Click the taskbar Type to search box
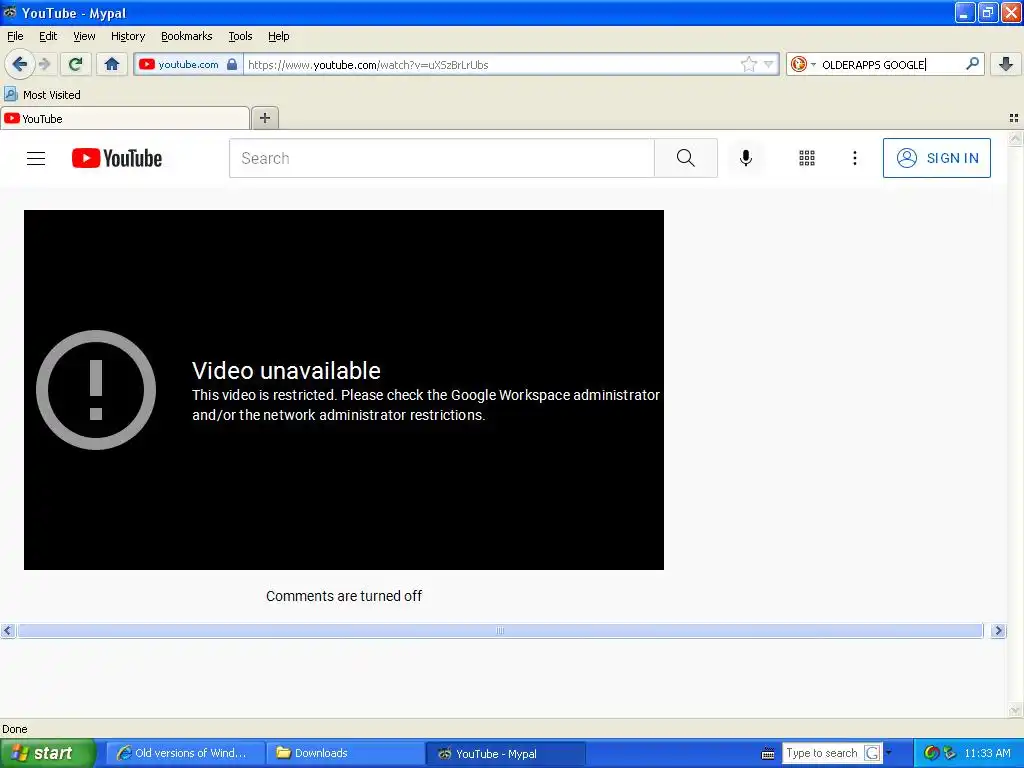Image resolution: width=1024 pixels, height=768 pixels. 822,753
